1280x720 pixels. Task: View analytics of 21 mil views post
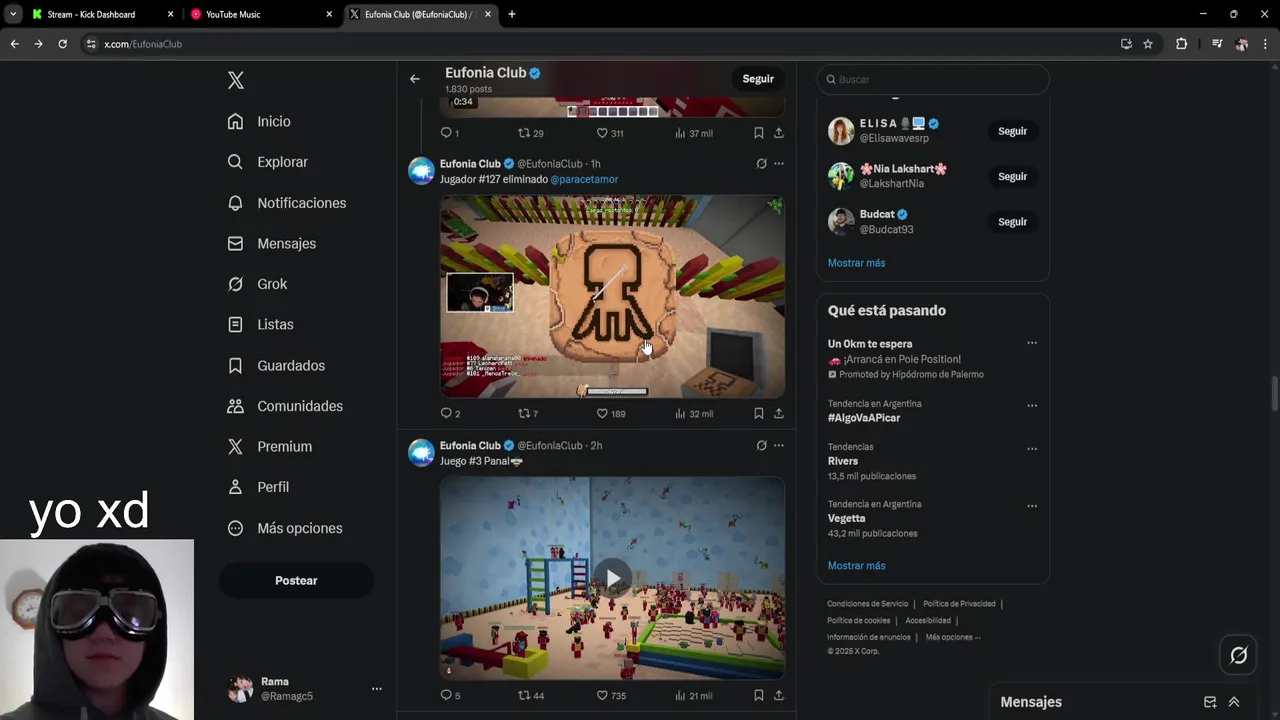[693, 695]
